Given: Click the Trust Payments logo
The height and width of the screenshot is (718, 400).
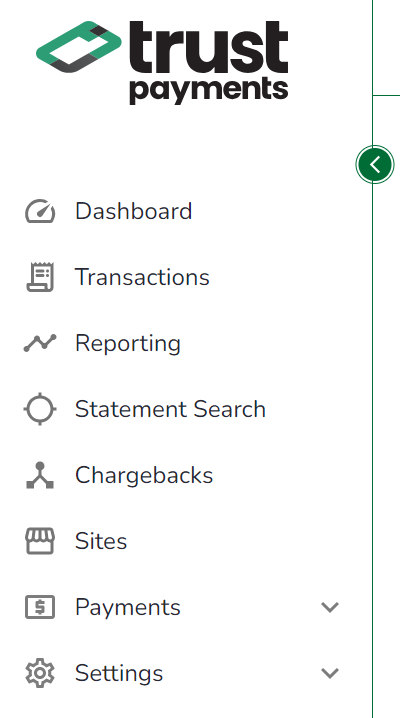Looking at the screenshot, I should (x=162, y=63).
